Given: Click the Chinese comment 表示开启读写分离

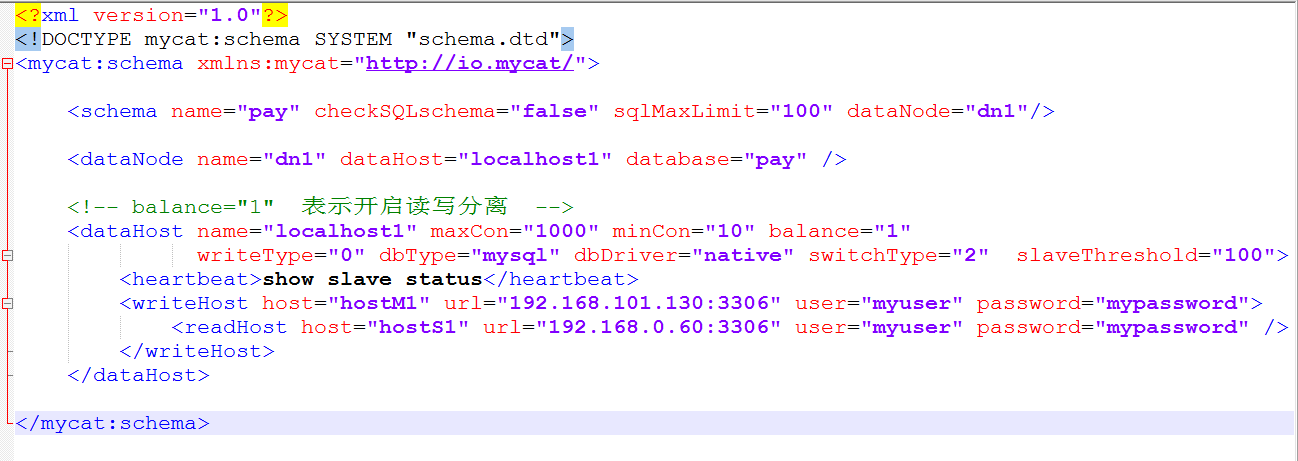Looking at the screenshot, I should pos(405,207).
